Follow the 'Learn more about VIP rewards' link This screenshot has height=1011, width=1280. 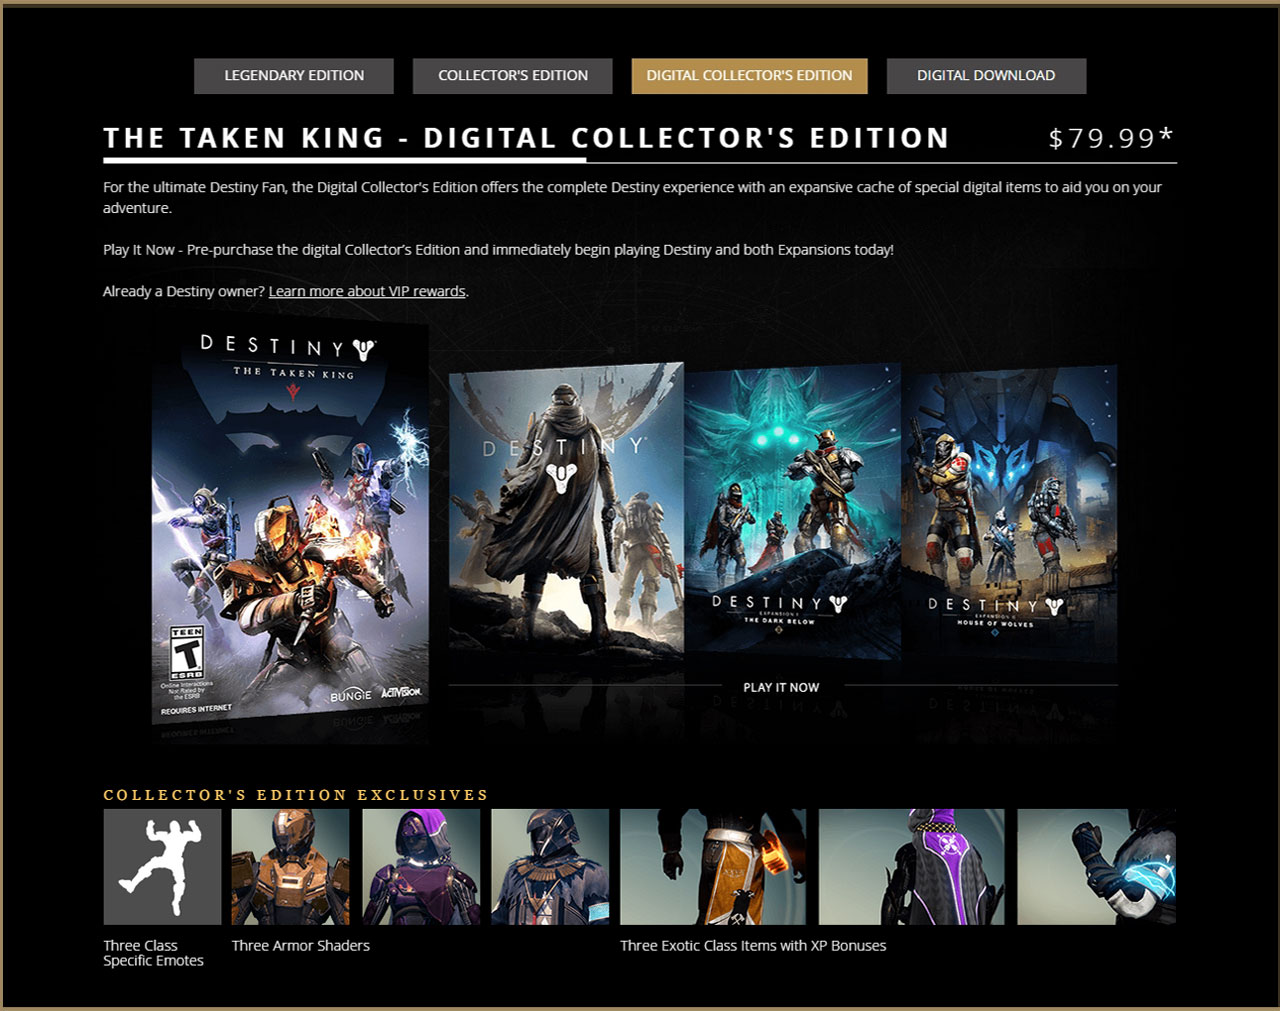coord(367,291)
